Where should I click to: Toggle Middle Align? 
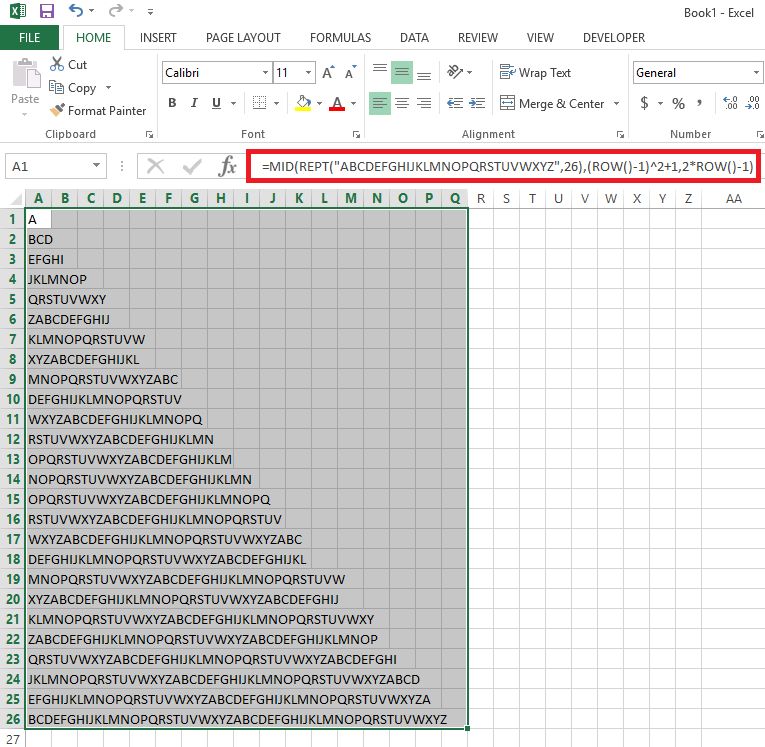tap(402, 73)
